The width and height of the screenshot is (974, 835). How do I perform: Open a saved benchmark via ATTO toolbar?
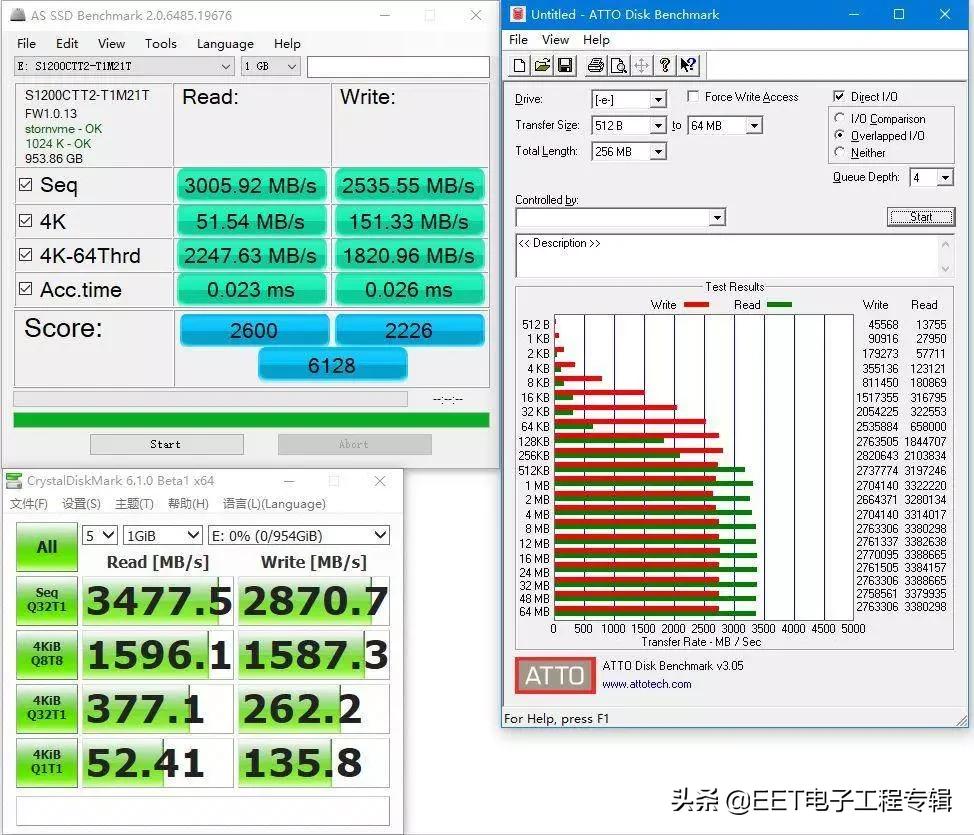pyautogui.click(x=544, y=65)
